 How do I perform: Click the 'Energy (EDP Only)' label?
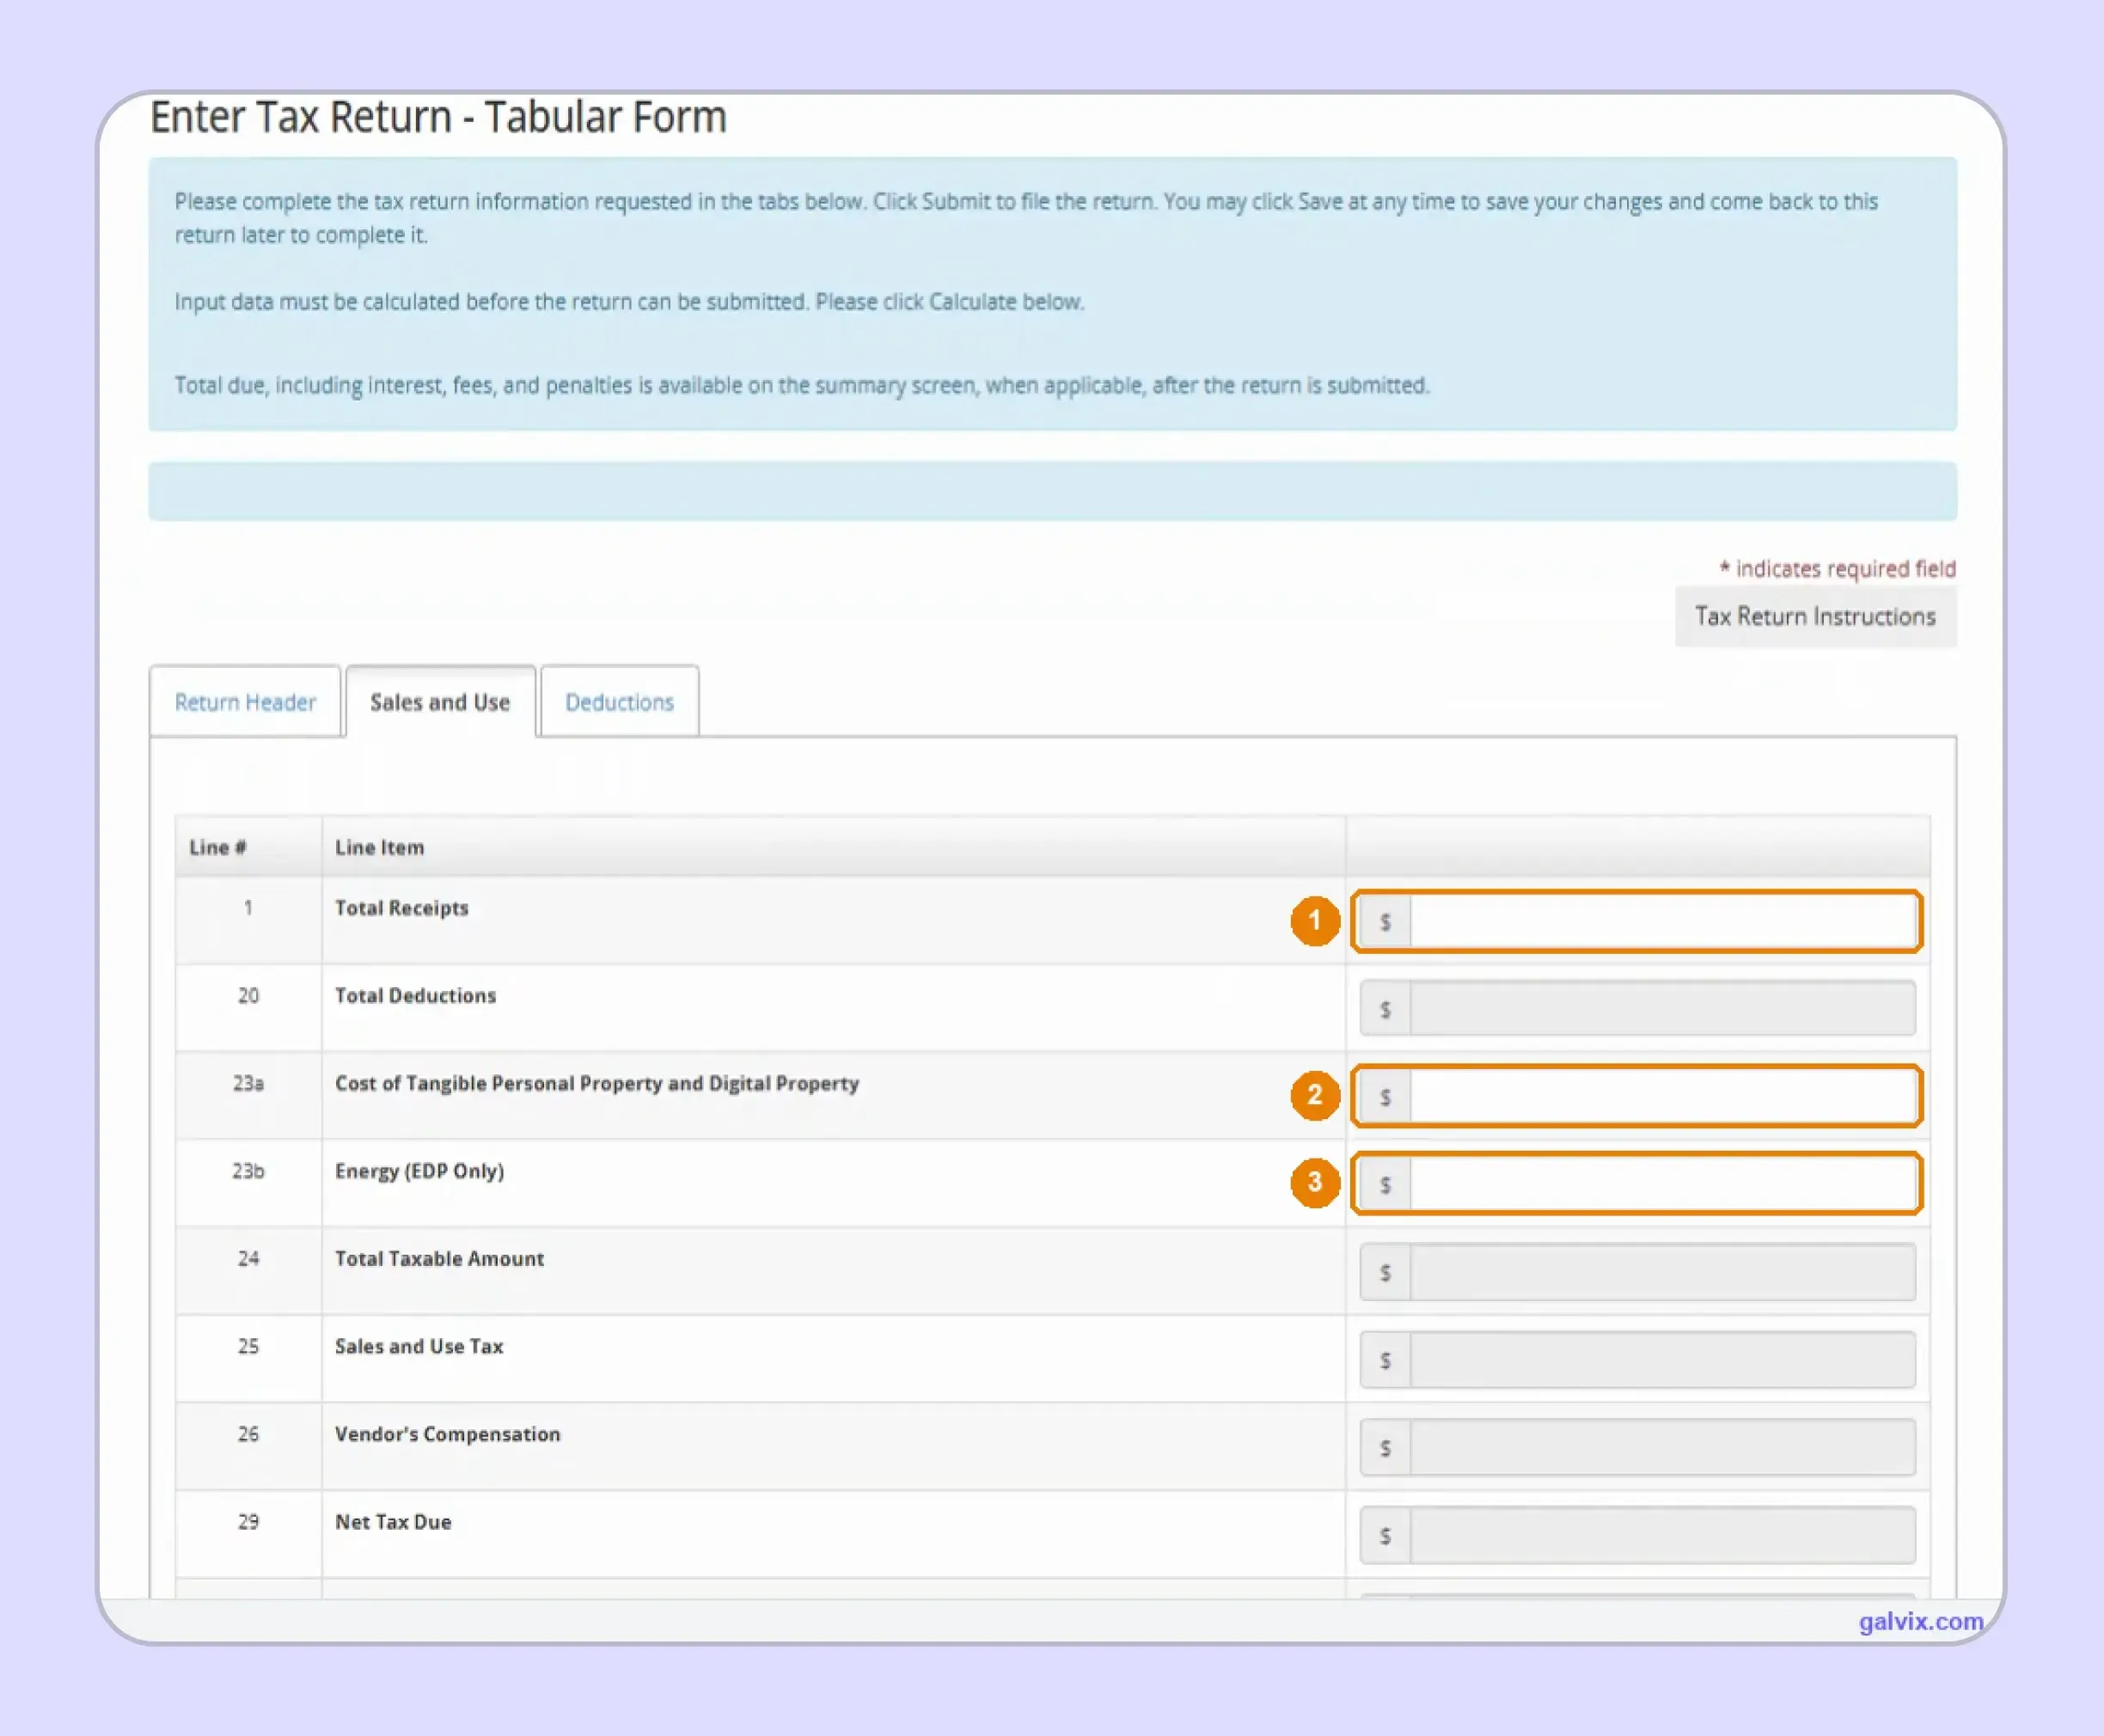tap(419, 1171)
